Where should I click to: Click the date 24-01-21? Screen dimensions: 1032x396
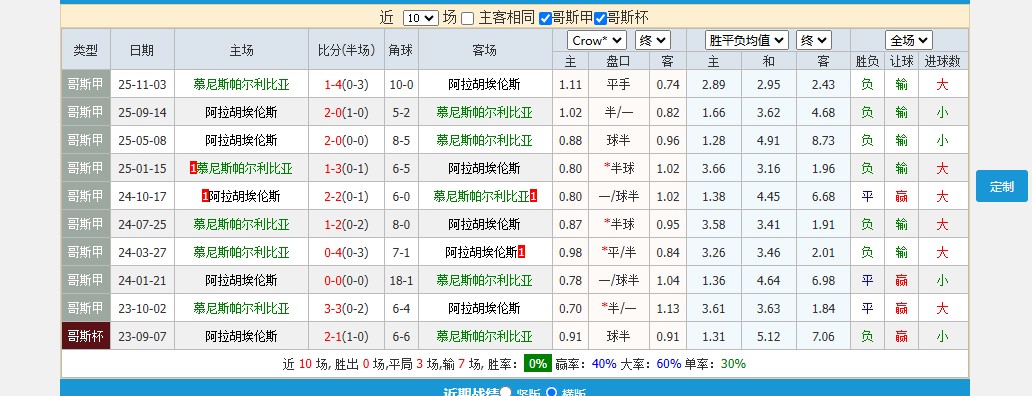click(x=142, y=280)
